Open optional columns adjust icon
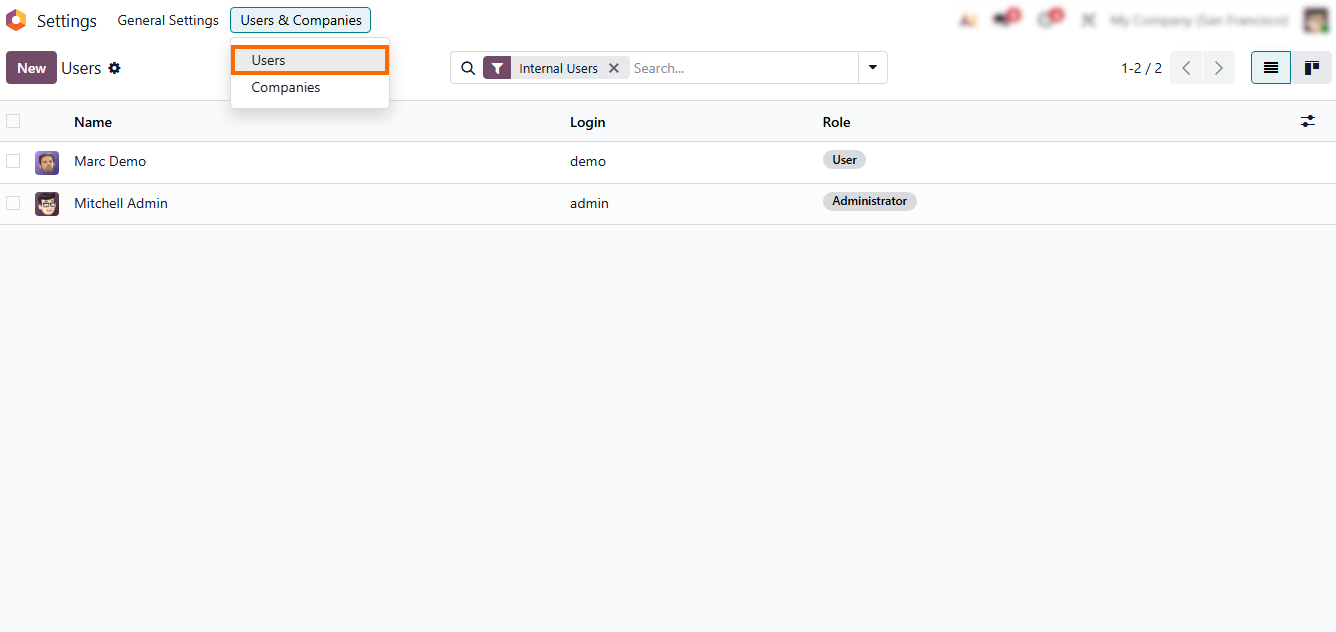Screen dimensions: 1336x632 click(1308, 121)
